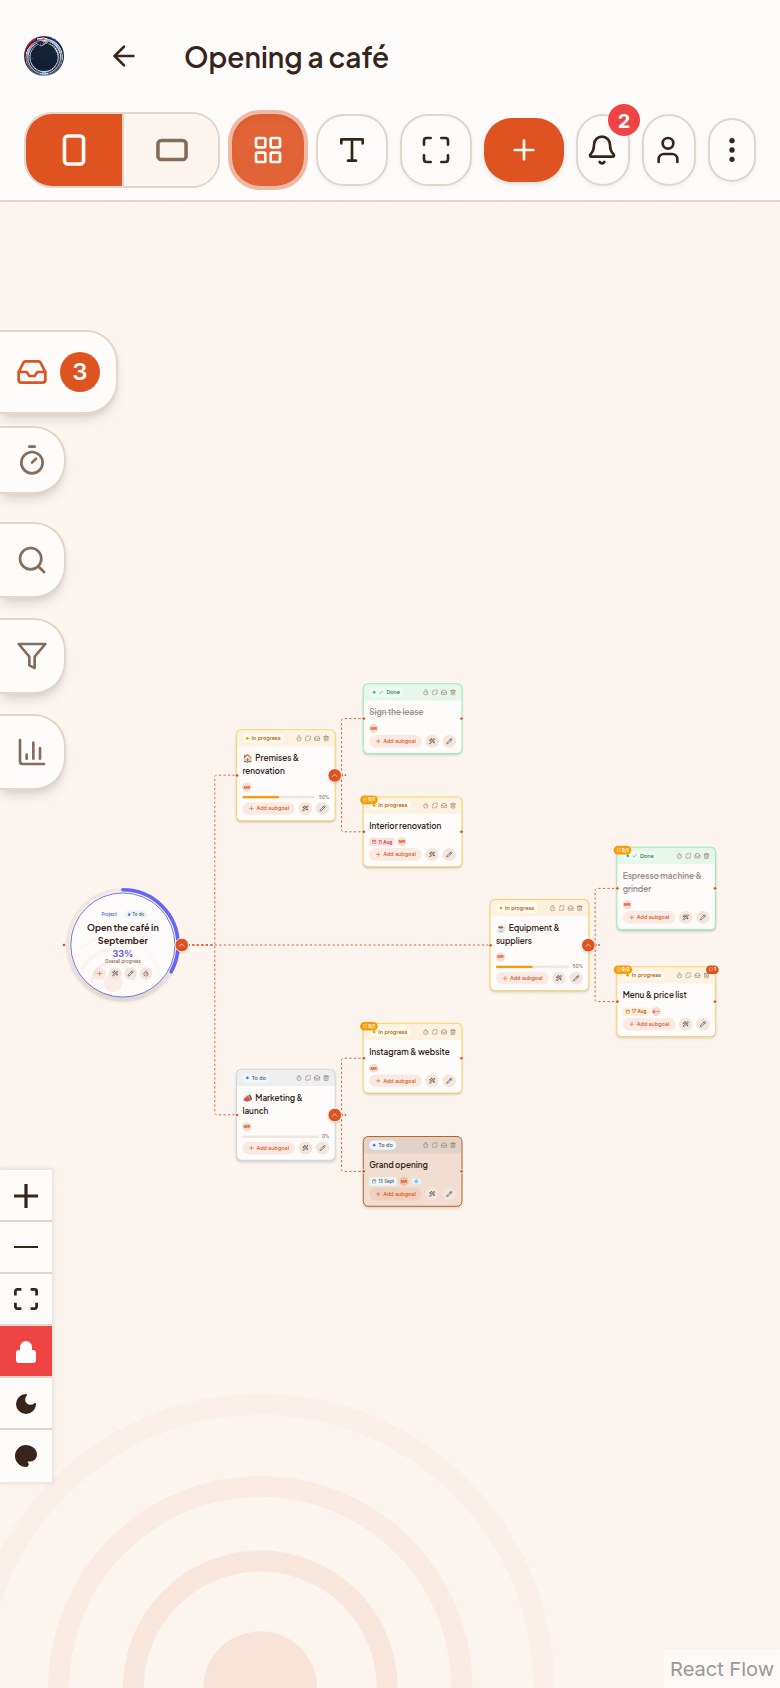The width and height of the screenshot is (780, 1688).
Task: Delete the Espresso machine & grinder goal
Action: [x=706, y=856]
